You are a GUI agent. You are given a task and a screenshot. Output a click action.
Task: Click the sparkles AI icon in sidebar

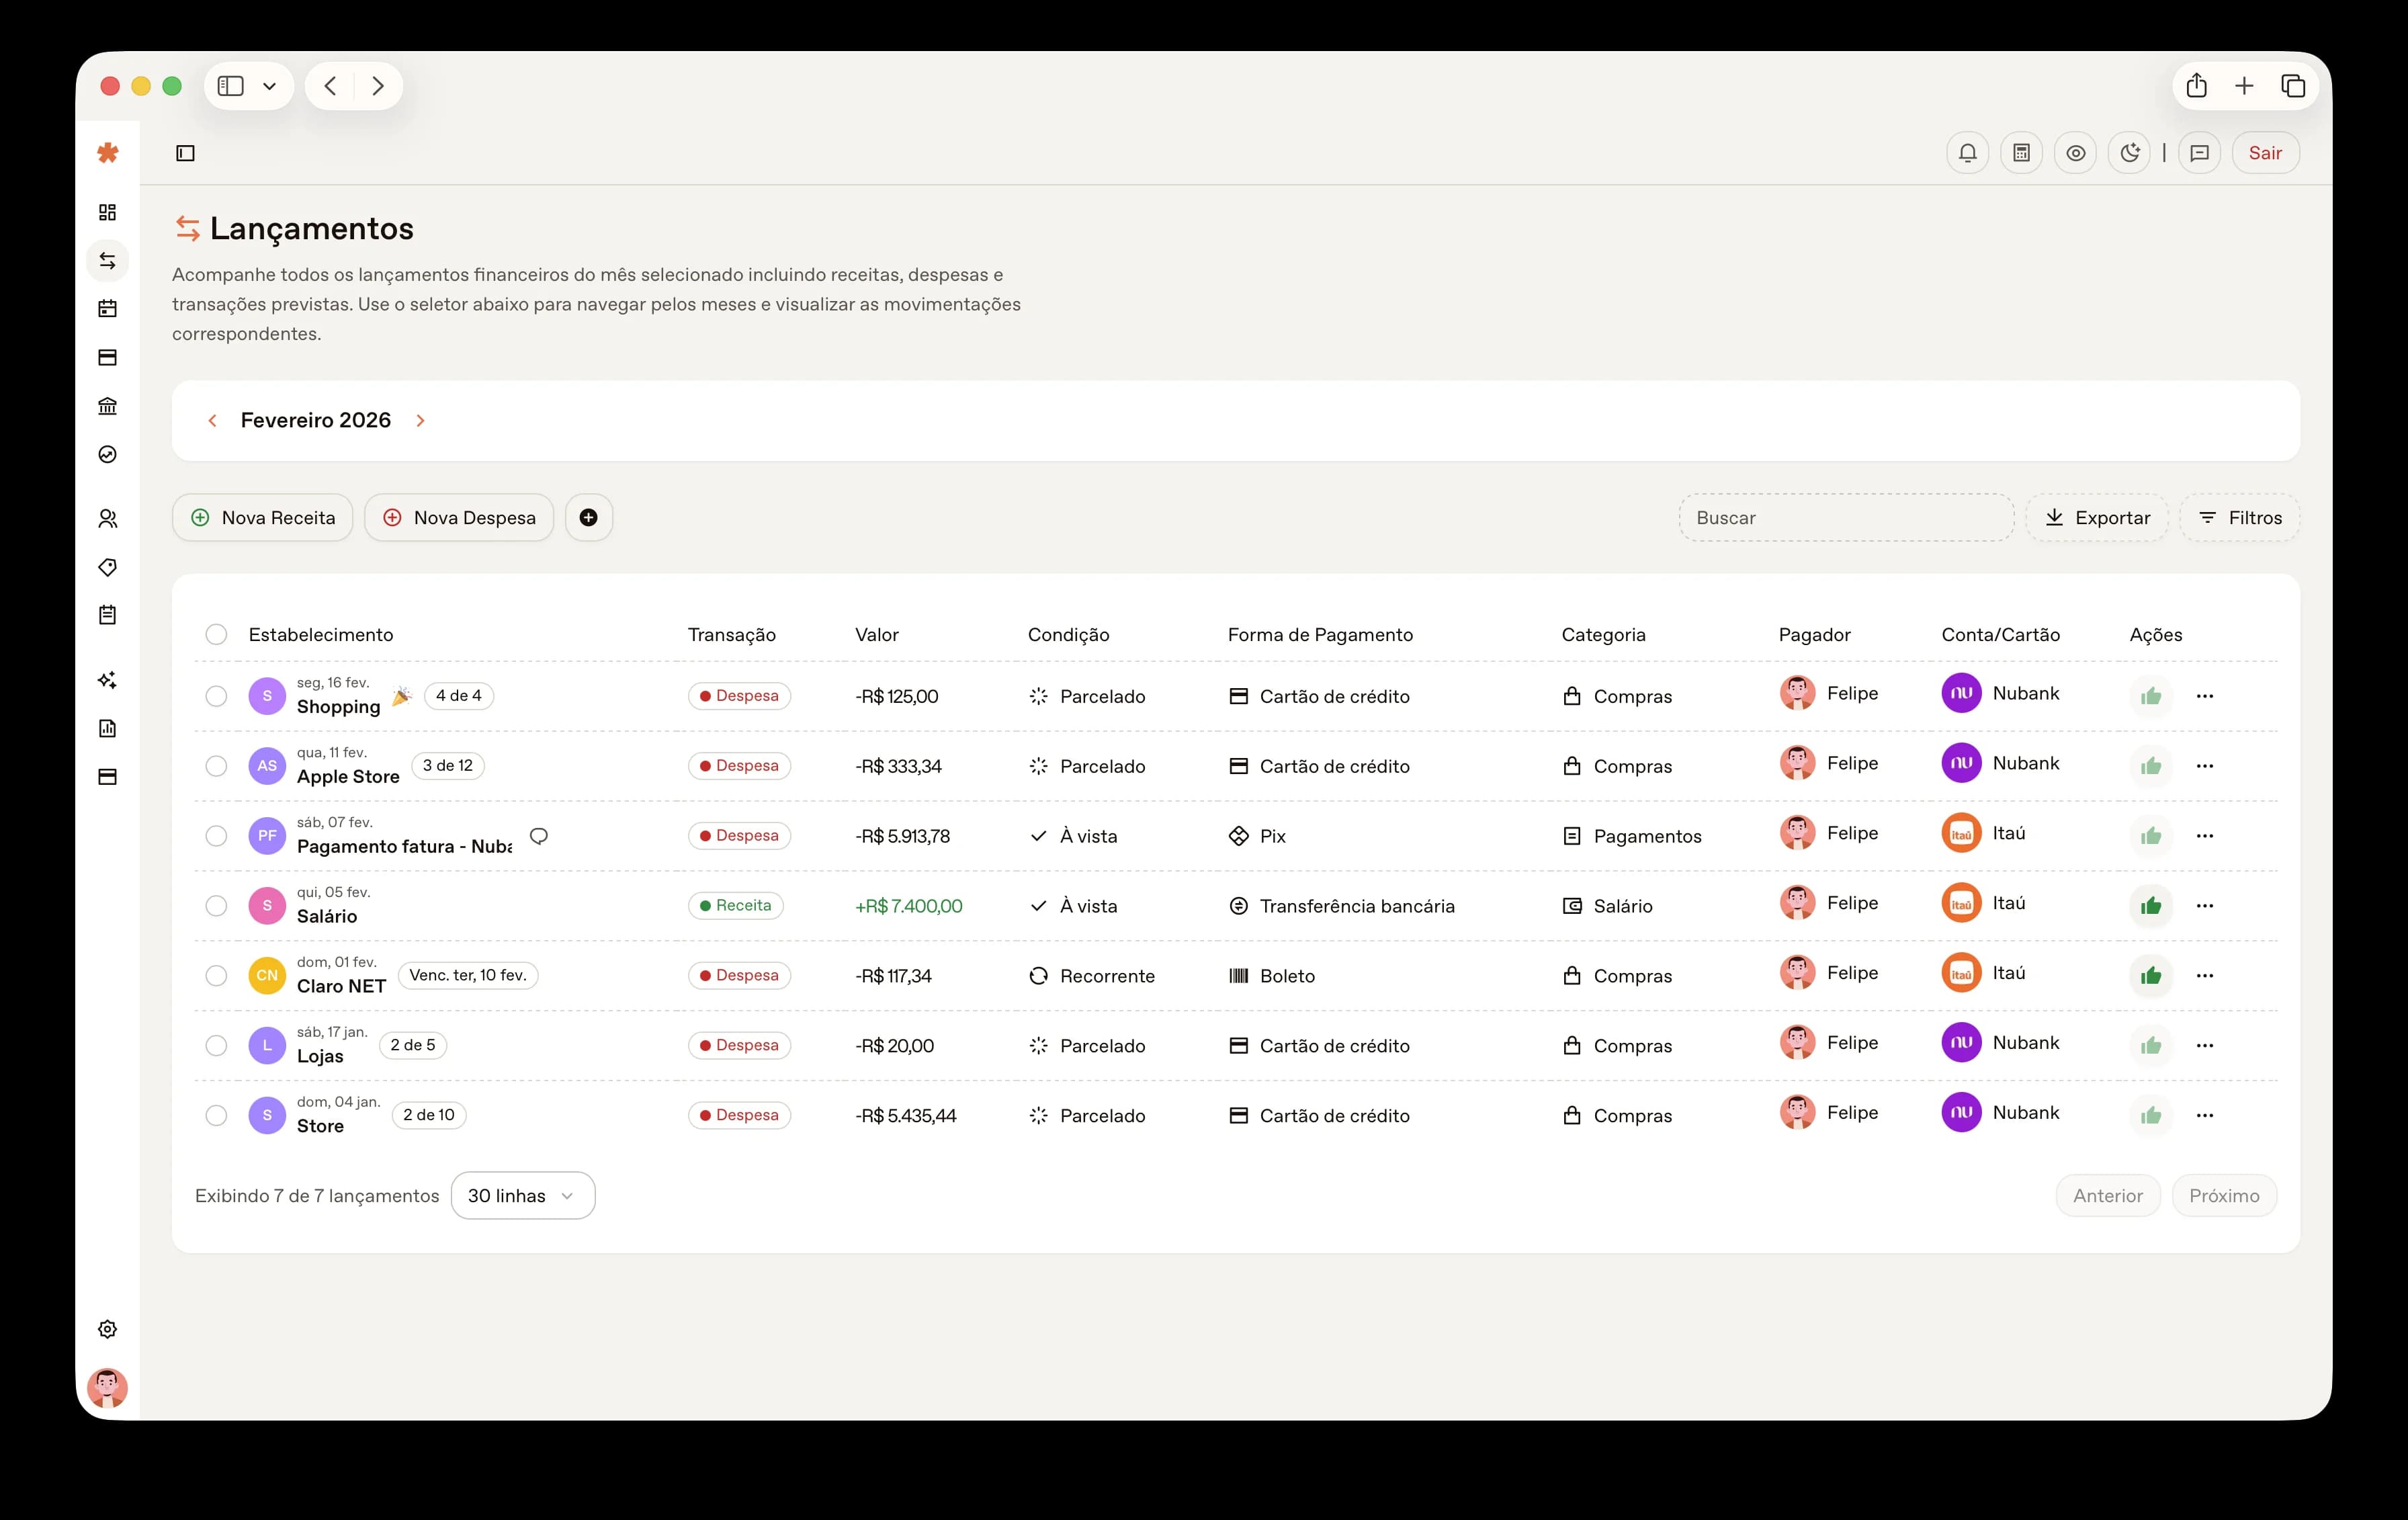108,680
